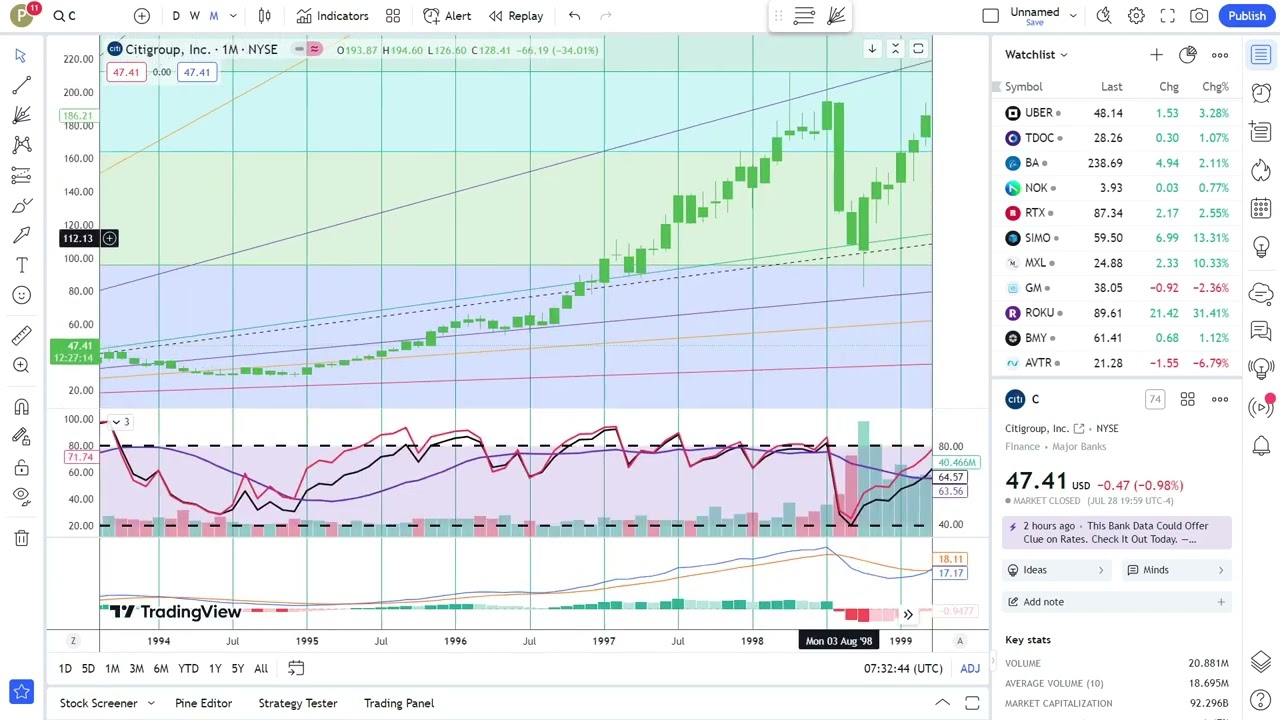Switch to daily D interval
The image size is (1280, 720).
click(176, 16)
